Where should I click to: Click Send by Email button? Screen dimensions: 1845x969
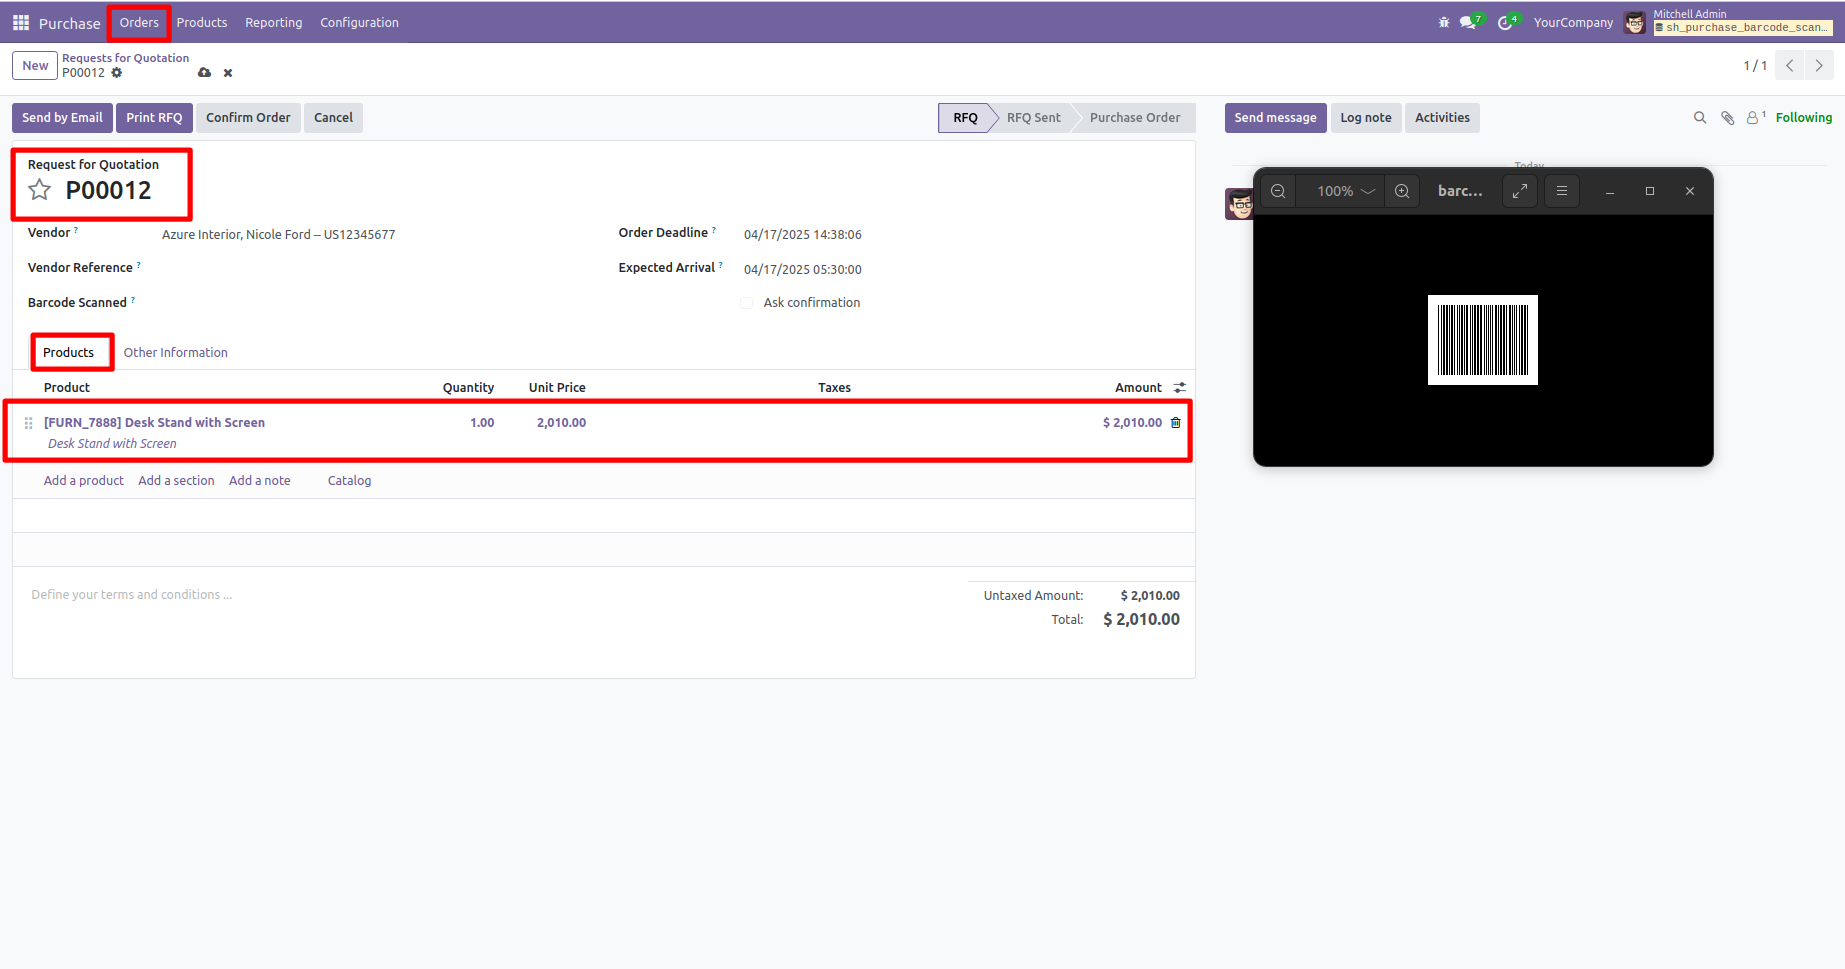62,118
